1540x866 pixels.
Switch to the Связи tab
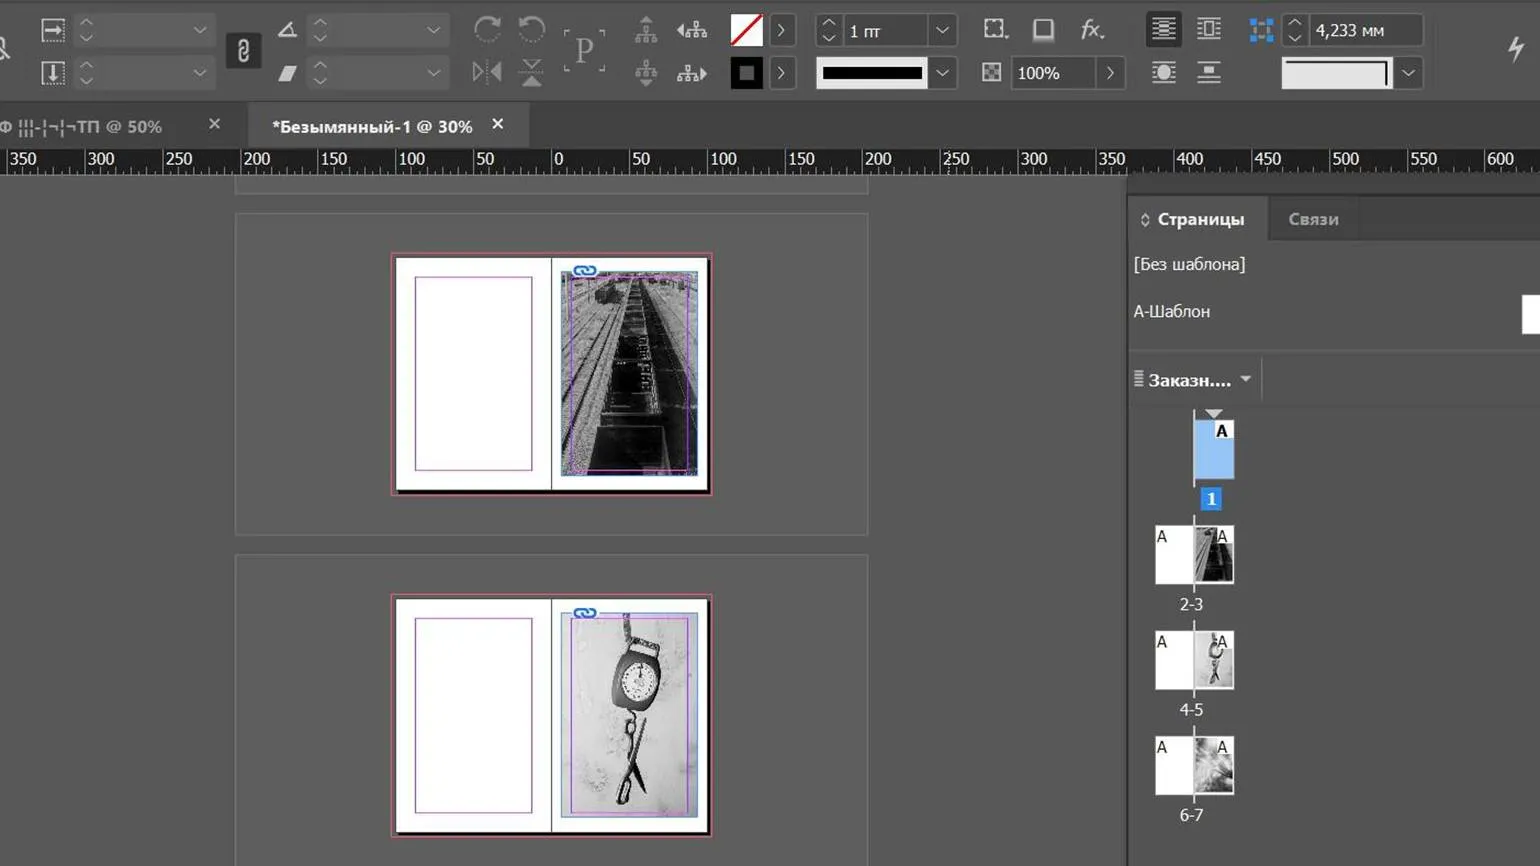[1313, 219]
